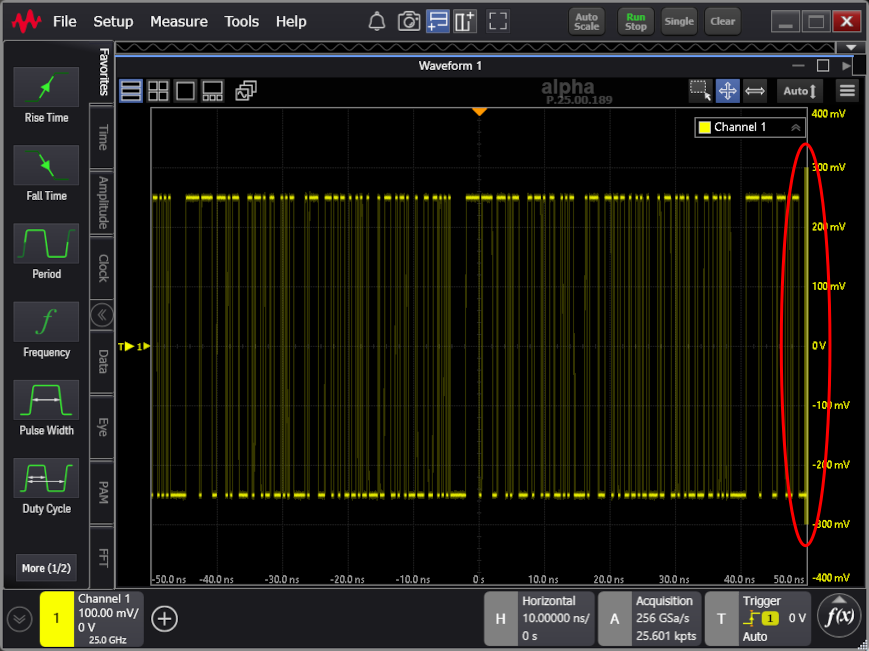Expand the Channel 1 legend chevron

click(796, 128)
